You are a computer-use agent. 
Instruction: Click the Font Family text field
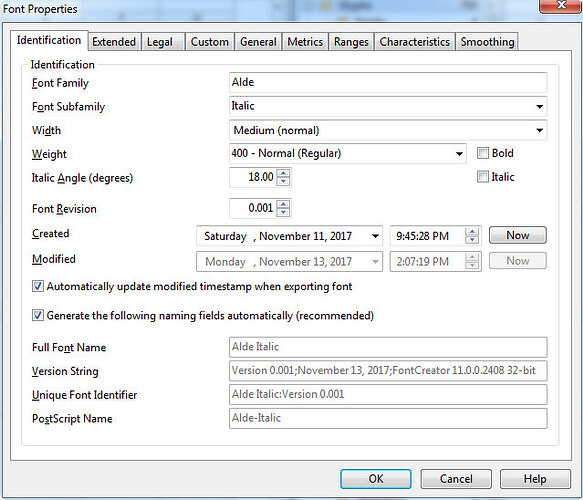(x=388, y=82)
